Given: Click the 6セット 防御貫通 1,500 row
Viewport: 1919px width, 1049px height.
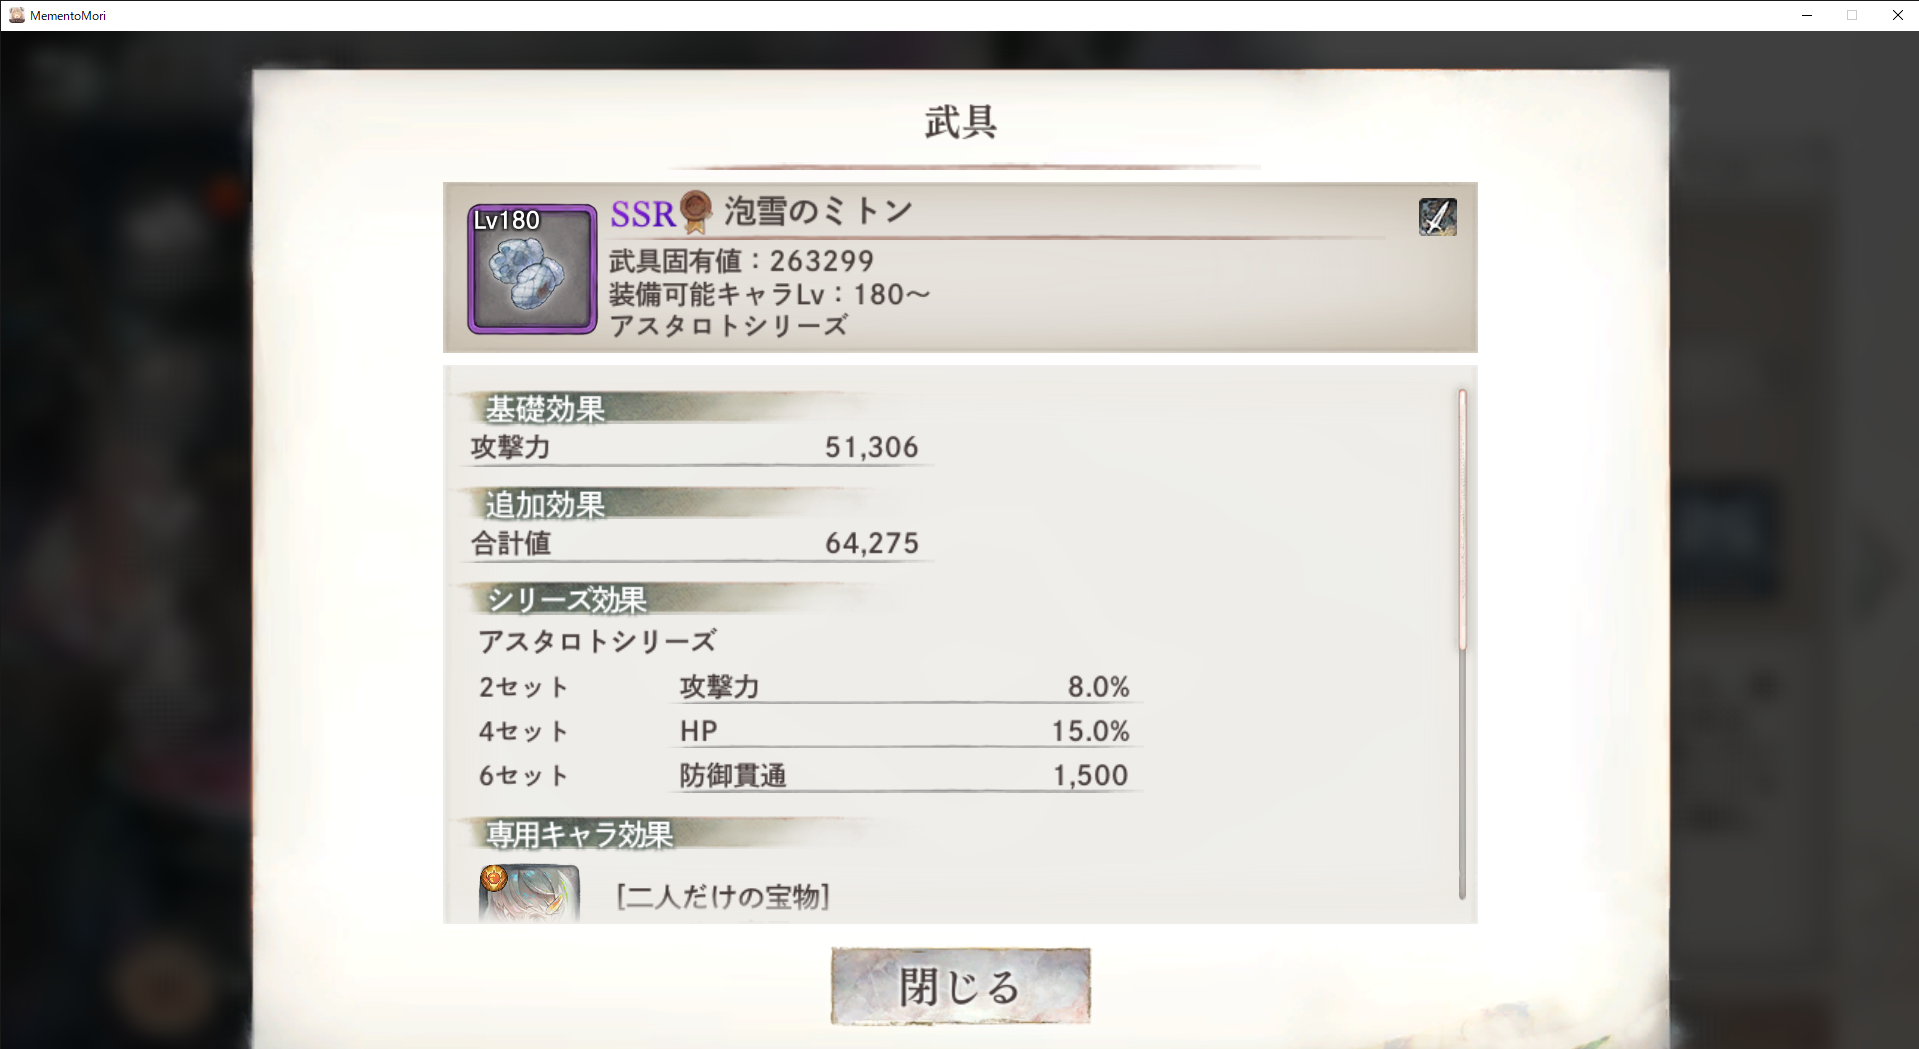Looking at the screenshot, I should pos(805,775).
